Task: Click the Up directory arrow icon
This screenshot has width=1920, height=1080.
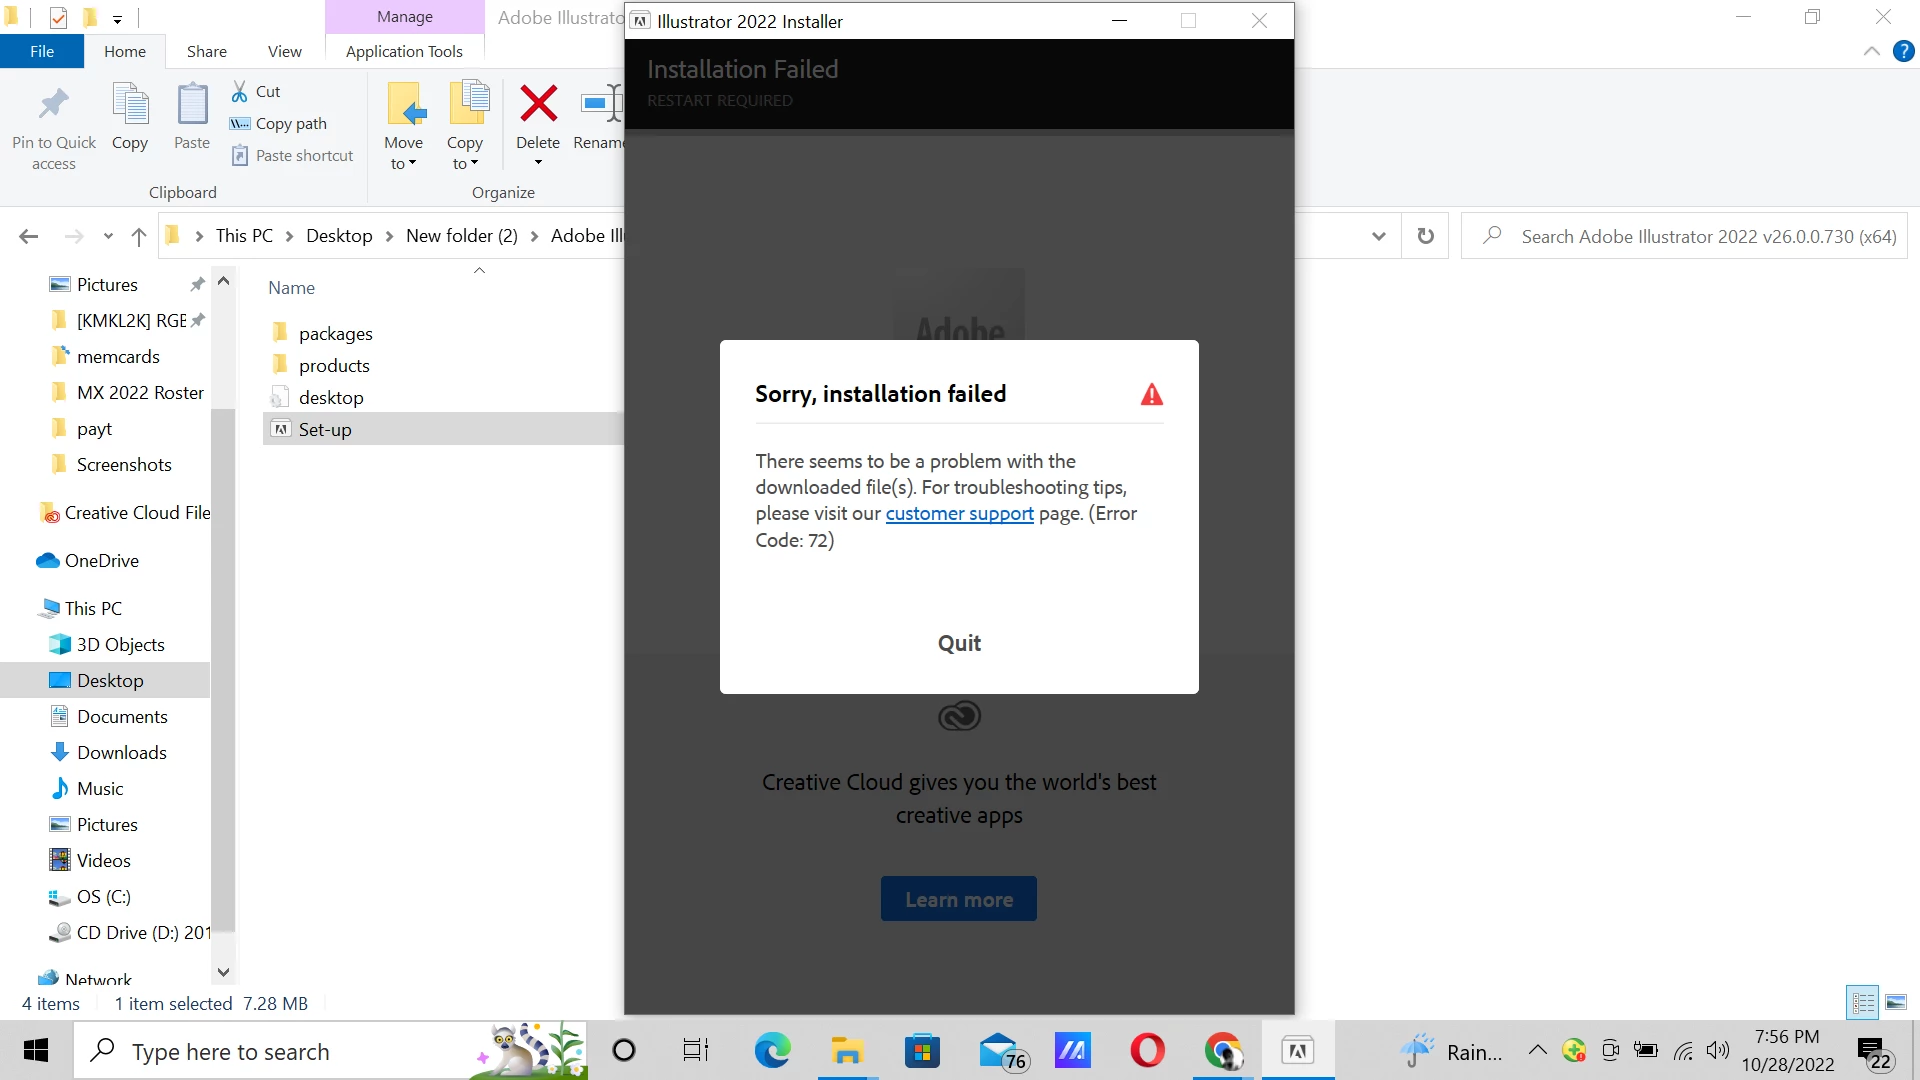Action: [x=139, y=236]
